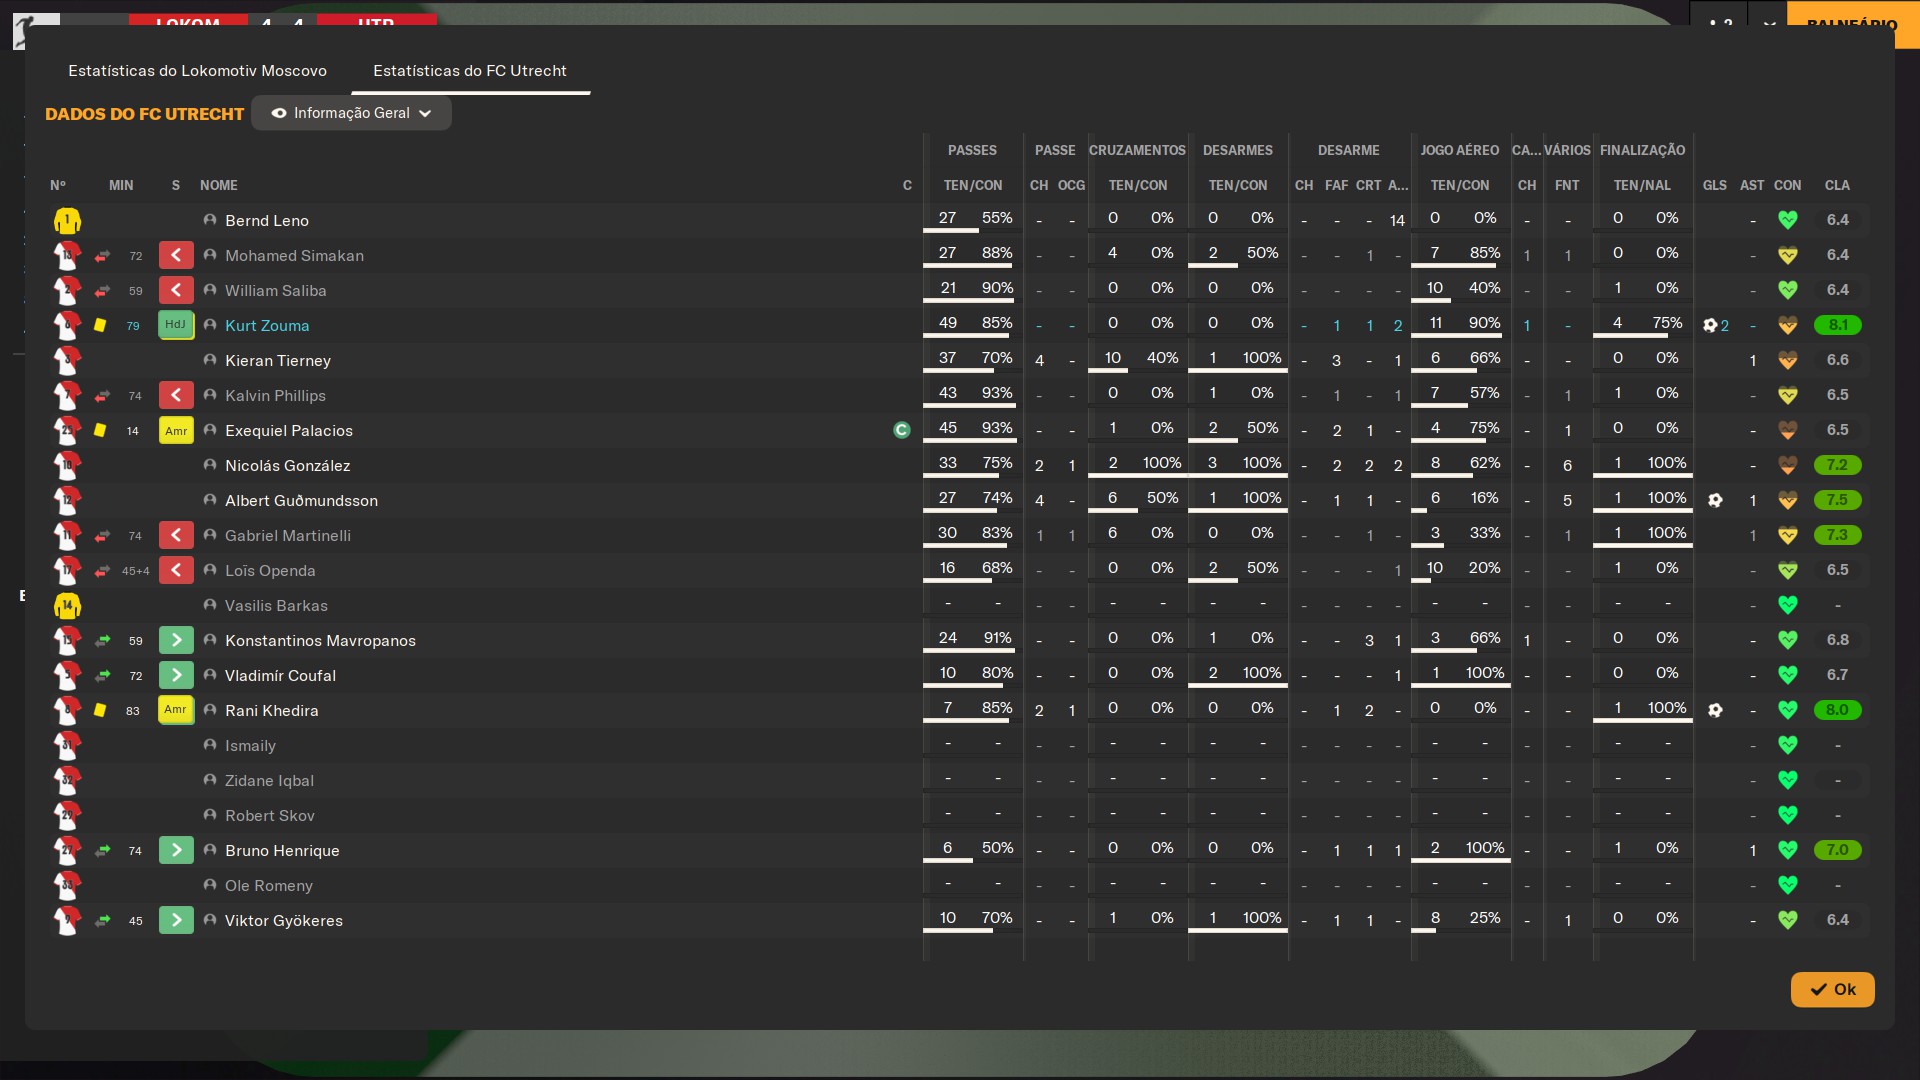Image resolution: width=1920 pixels, height=1080 pixels.
Task: Click the JOGO AÉREO group header
Action: click(1460, 150)
